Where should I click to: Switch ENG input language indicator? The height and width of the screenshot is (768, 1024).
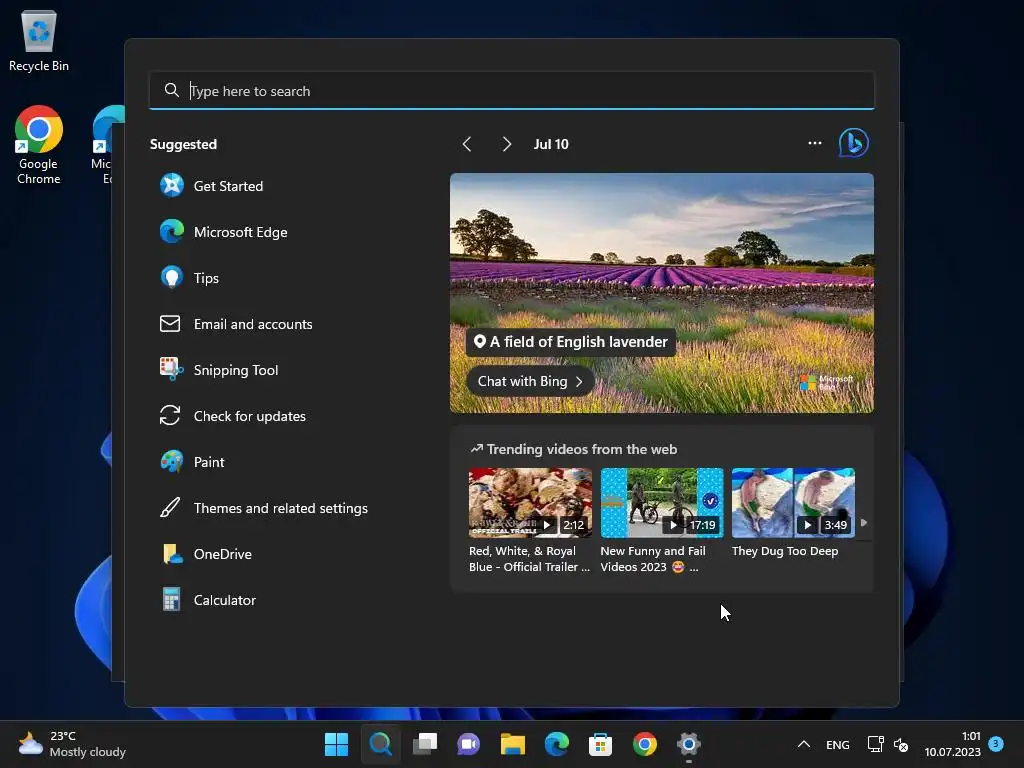pos(837,744)
